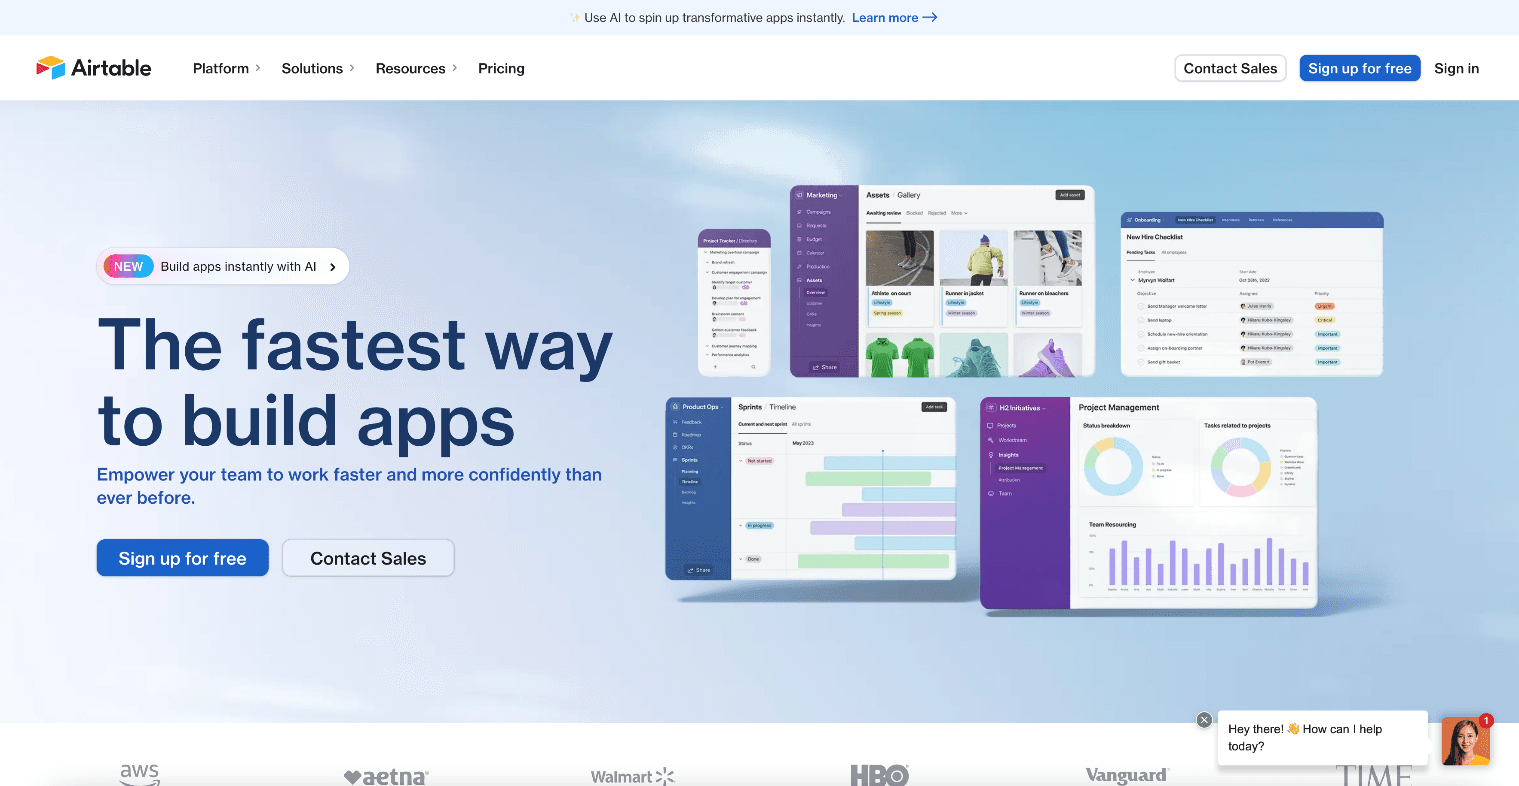Click the chat agent avatar with the notification badge
The height and width of the screenshot is (786, 1519).
(x=1466, y=741)
